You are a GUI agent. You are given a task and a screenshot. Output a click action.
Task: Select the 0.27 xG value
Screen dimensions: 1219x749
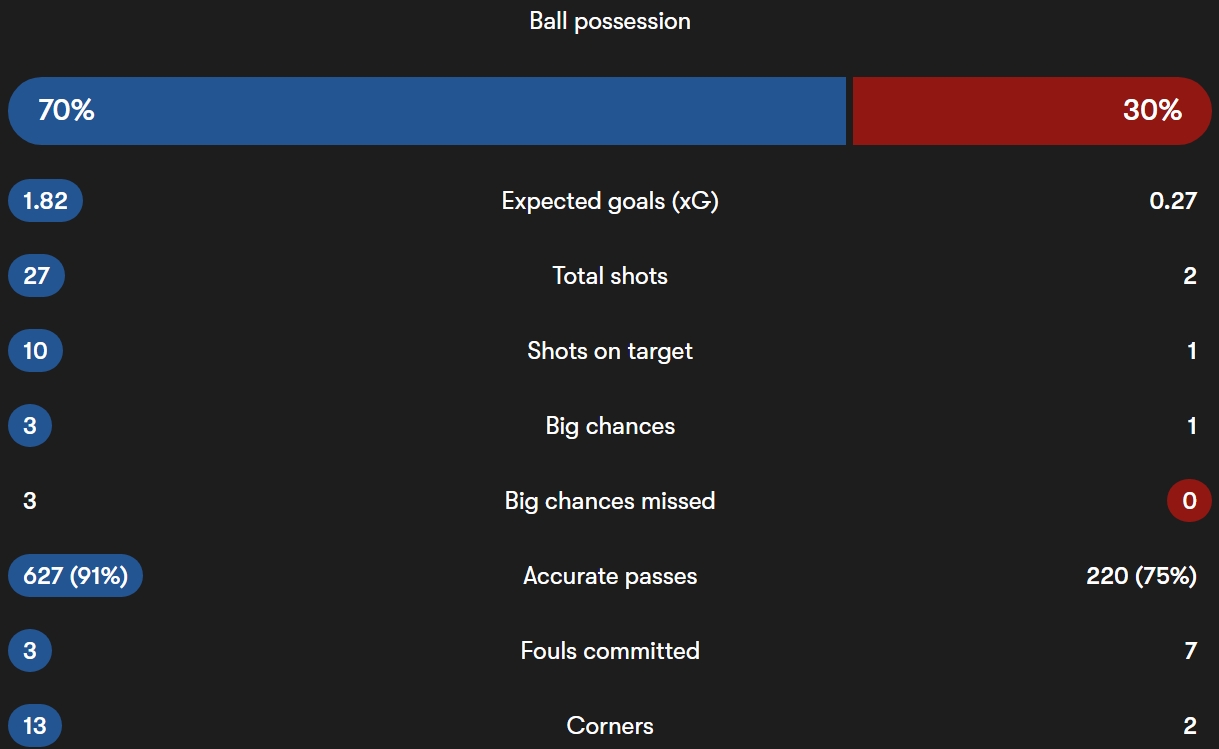pos(1173,201)
